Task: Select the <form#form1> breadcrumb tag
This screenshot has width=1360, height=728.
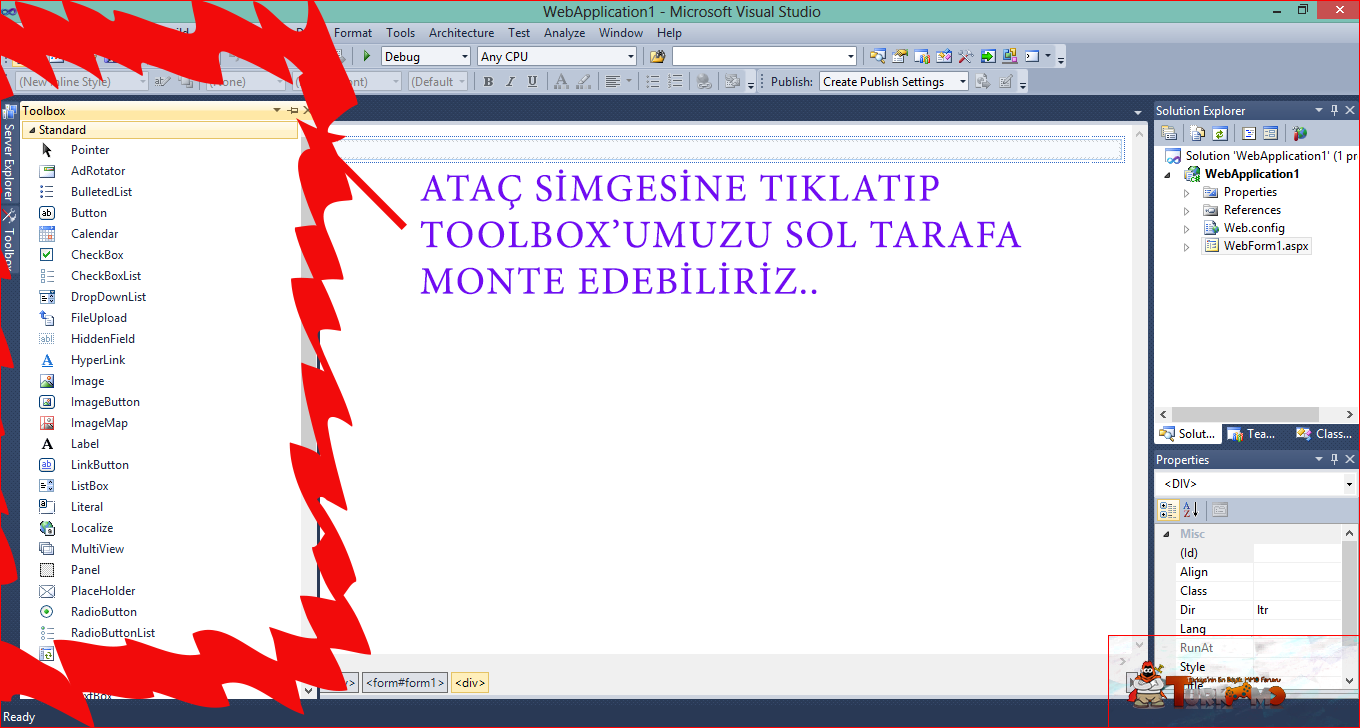Action: pos(404,683)
